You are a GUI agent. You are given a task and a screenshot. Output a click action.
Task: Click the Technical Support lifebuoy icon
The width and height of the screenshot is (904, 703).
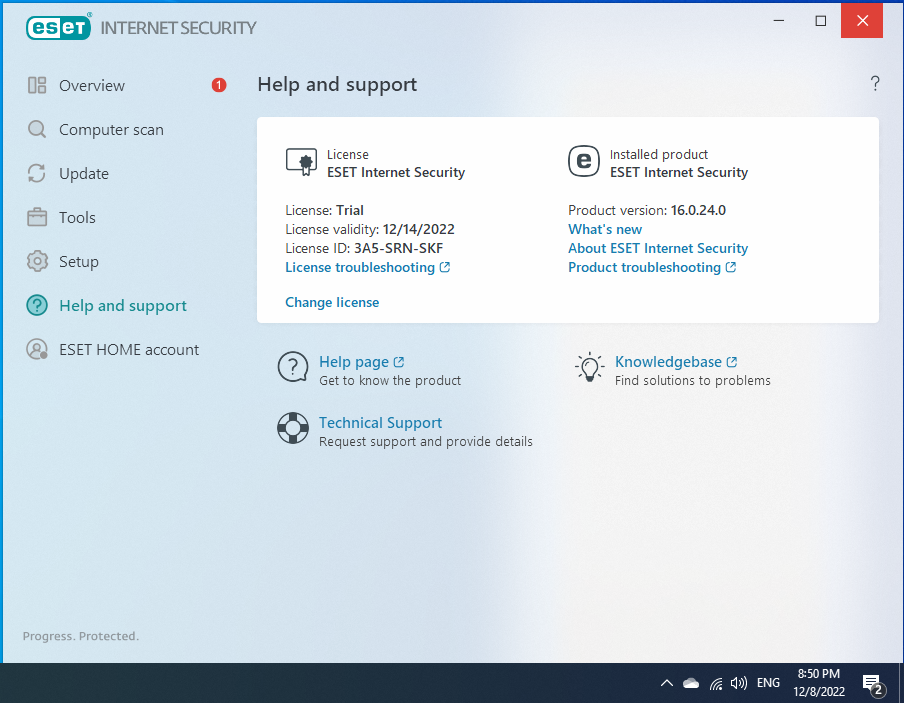(293, 428)
